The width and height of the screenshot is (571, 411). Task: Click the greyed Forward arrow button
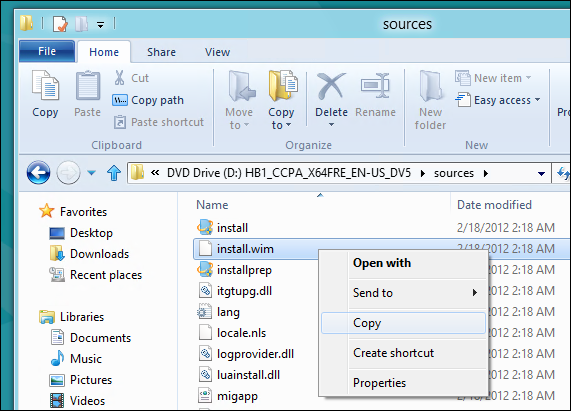tap(68, 173)
